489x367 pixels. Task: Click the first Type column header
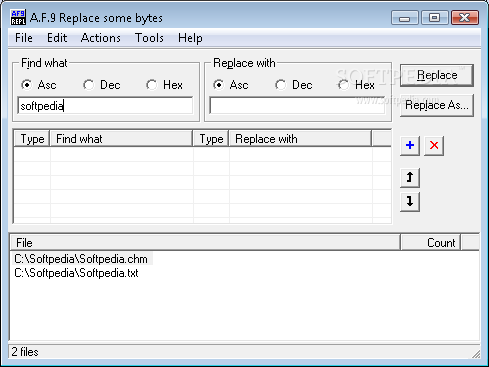(x=32, y=139)
